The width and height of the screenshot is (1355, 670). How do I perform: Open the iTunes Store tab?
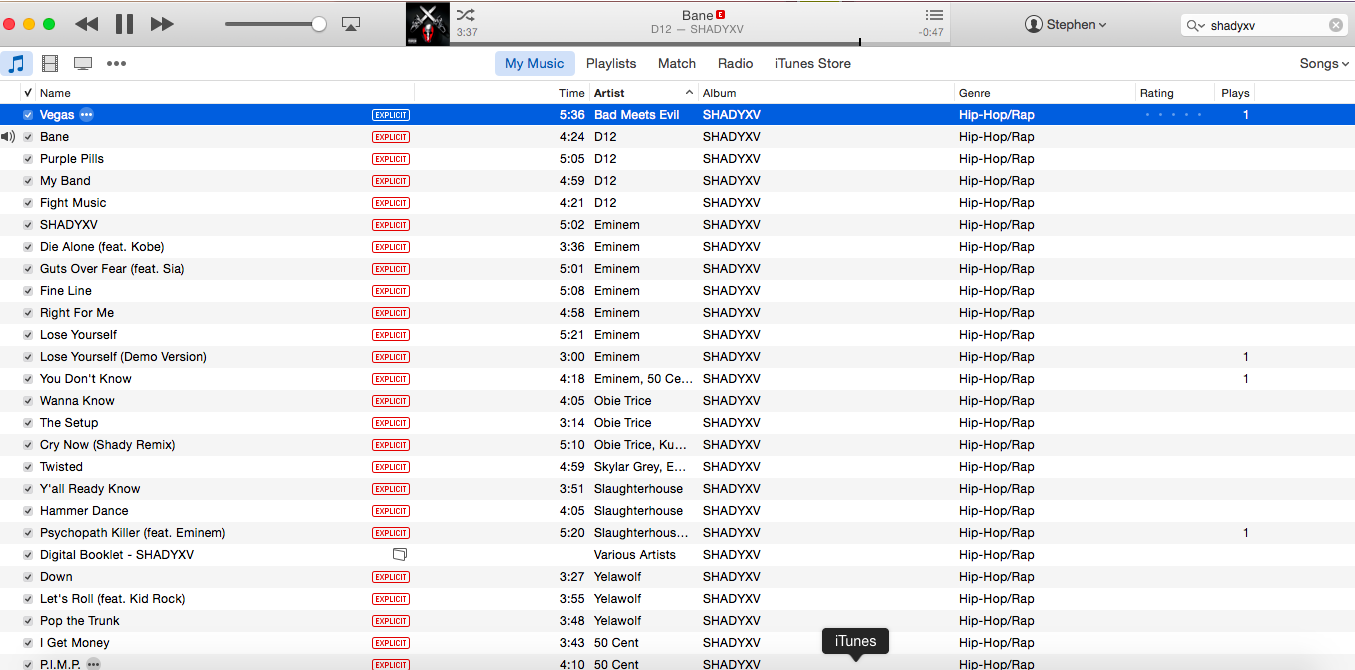click(x=813, y=63)
